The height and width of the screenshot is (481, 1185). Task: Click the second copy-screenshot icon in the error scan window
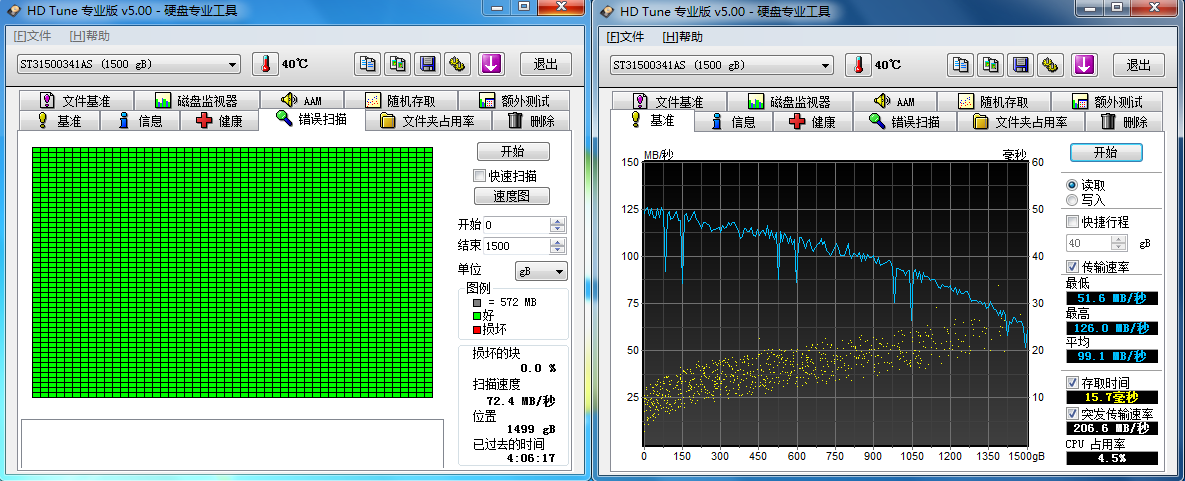(x=398, y=64)
